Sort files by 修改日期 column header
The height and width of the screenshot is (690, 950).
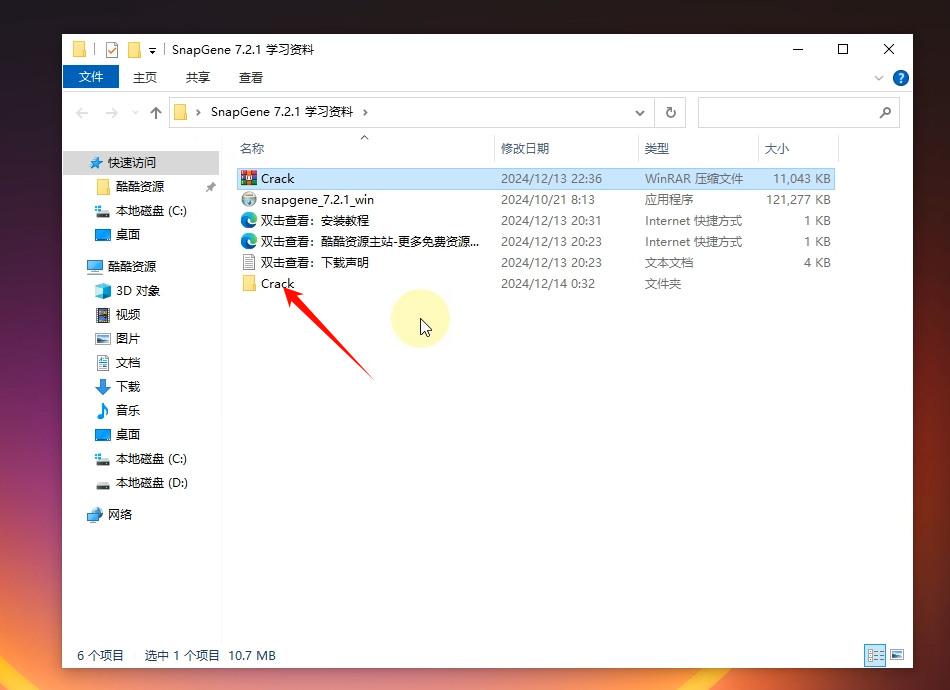point(525,148)
